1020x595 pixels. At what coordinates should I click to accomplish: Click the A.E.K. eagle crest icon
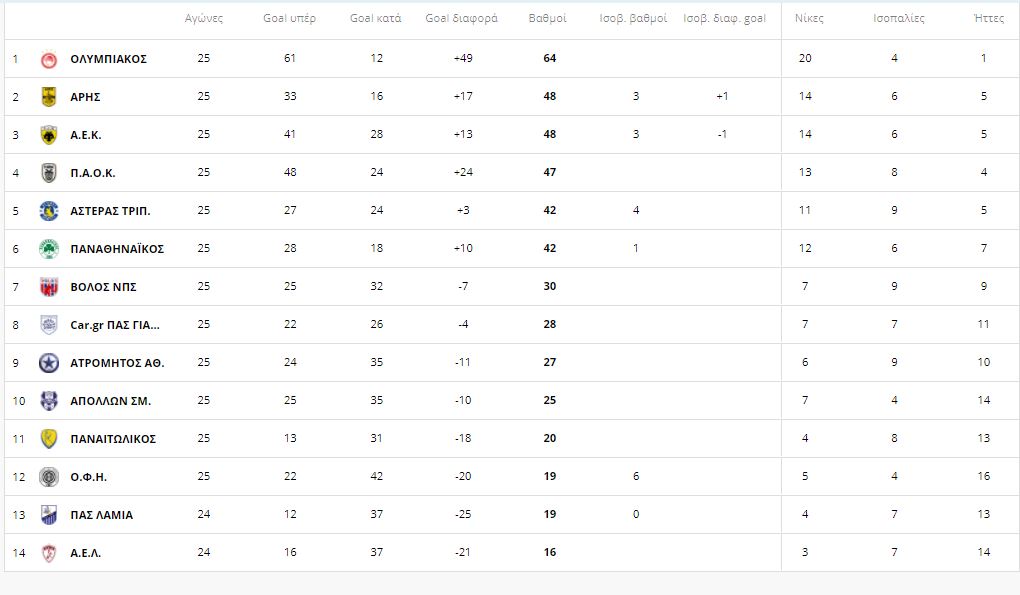pos(49,135)
